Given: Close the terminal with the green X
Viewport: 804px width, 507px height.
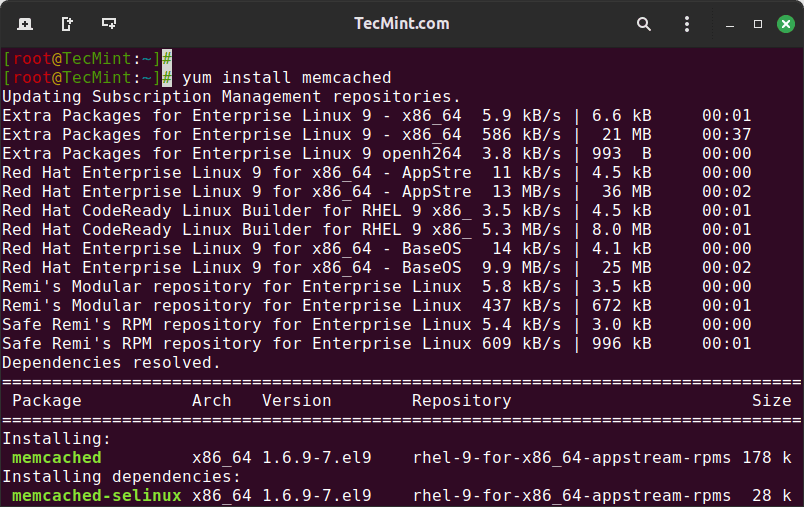Looking at the screenshot, I should tap(786, 24).
